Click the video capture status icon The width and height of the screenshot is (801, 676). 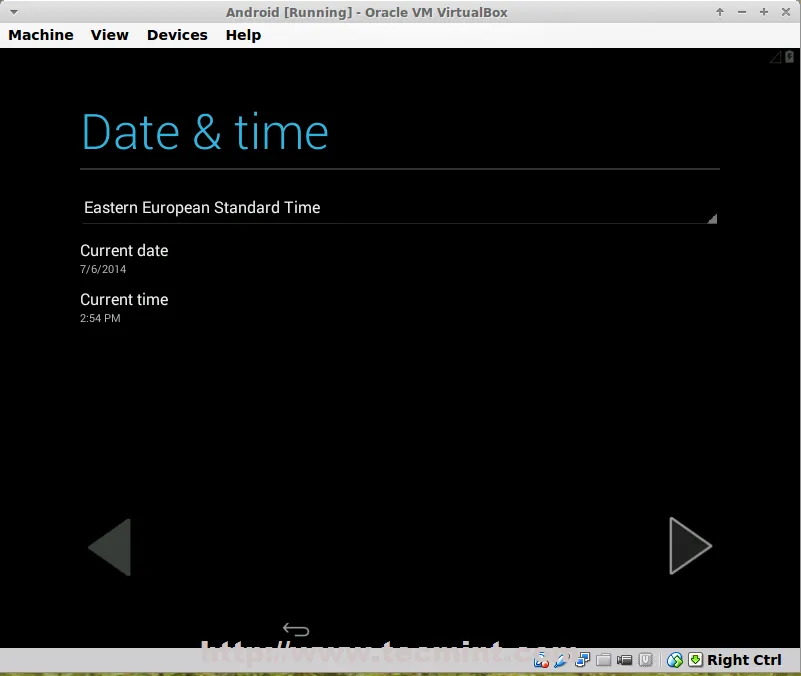[625, 660]
